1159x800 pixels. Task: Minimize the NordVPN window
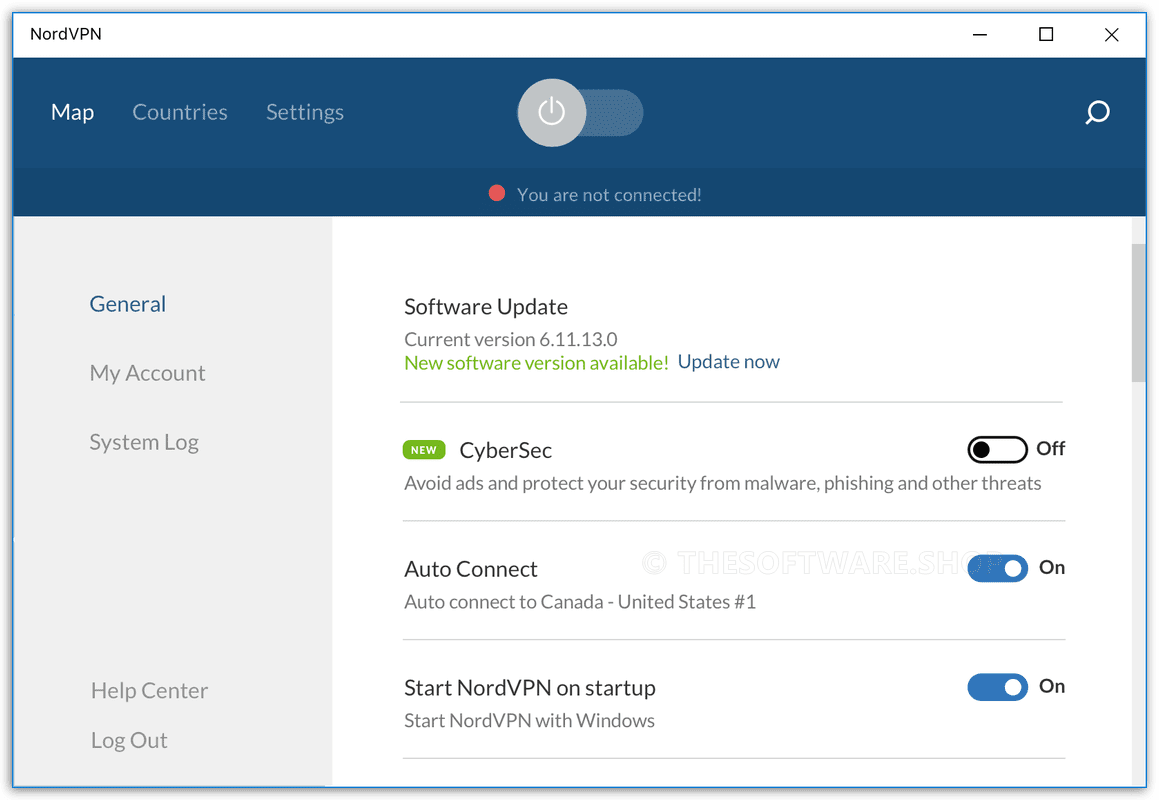[x=979, y=35]
